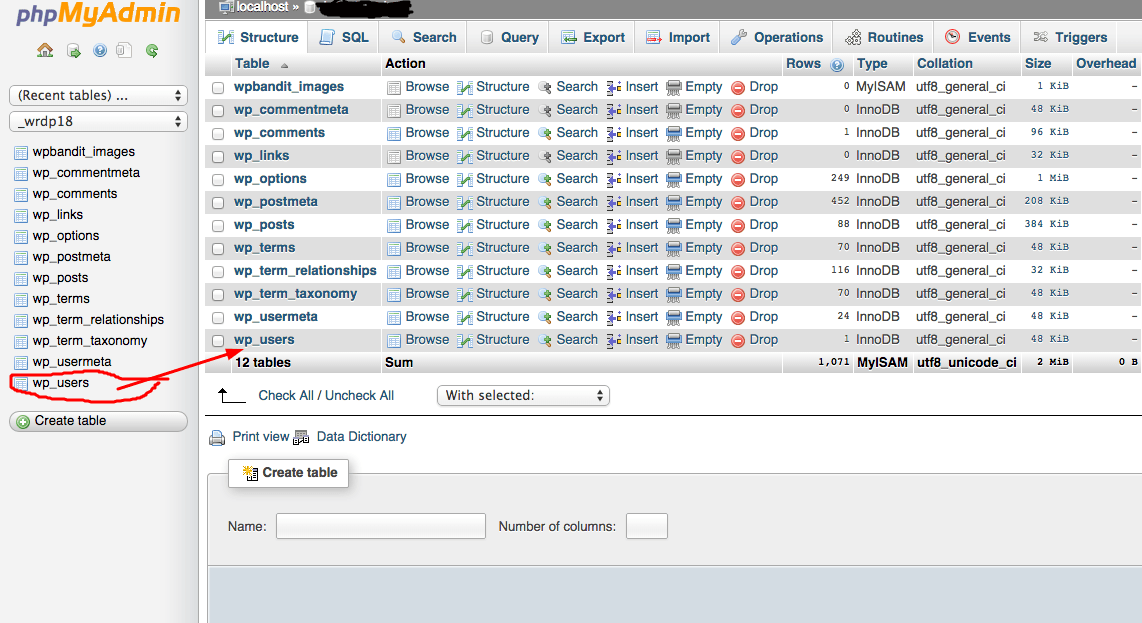1142x623 pixels.
Task: Click the help icon beside Rows header
Action: pos(836,64)
